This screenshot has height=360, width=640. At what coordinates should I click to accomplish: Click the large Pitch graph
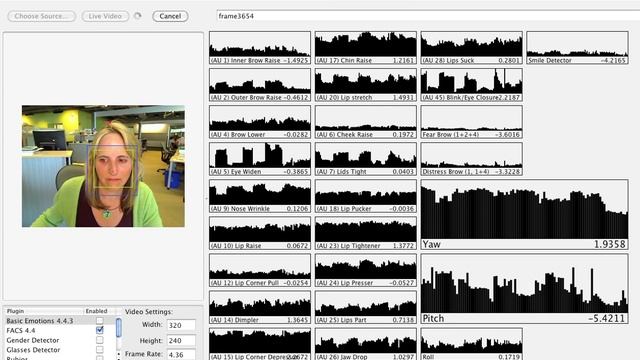coord(524,289)
